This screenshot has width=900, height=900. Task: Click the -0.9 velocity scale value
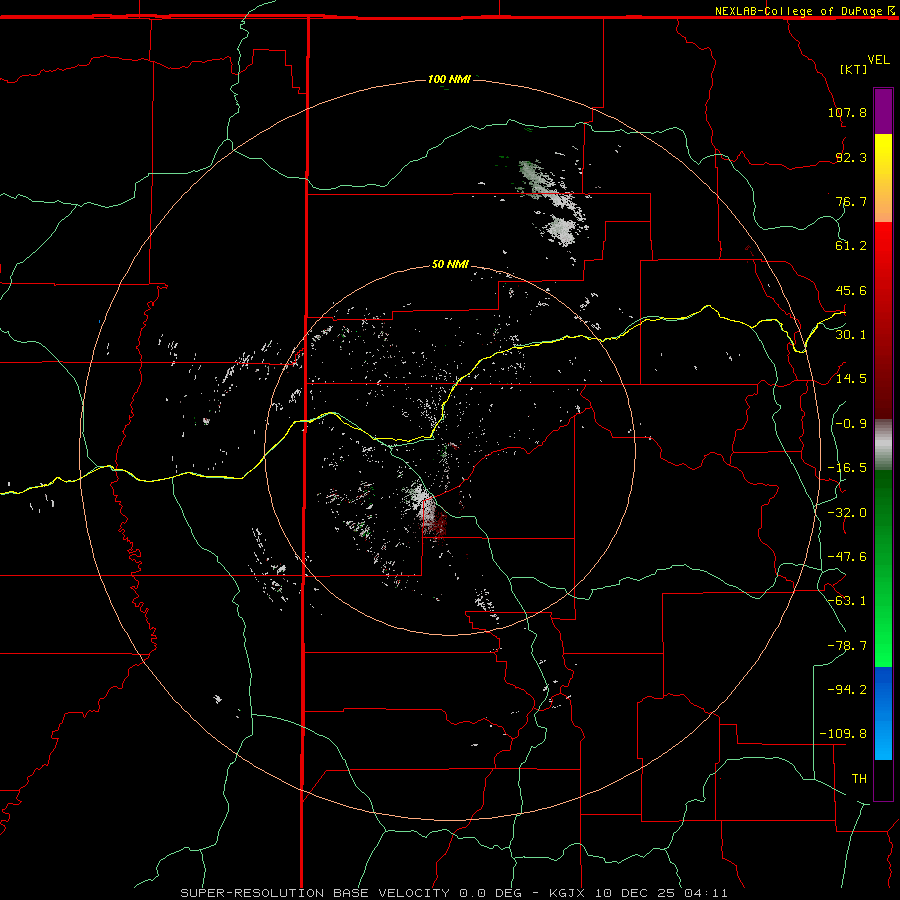[x=851, y=424]
